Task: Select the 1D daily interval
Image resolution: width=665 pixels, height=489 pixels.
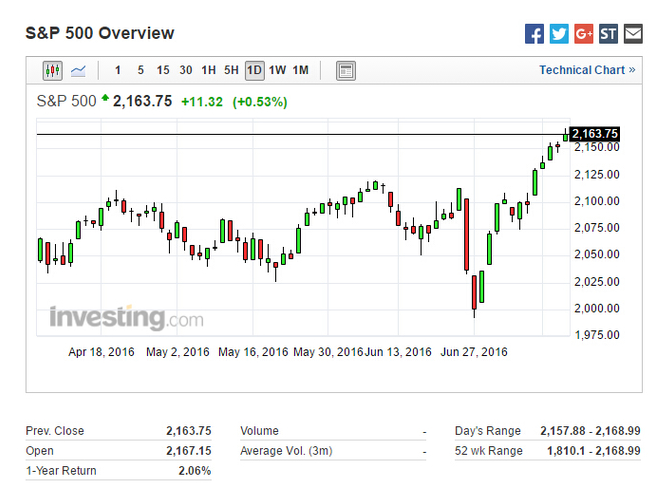Action: point(254,70)
